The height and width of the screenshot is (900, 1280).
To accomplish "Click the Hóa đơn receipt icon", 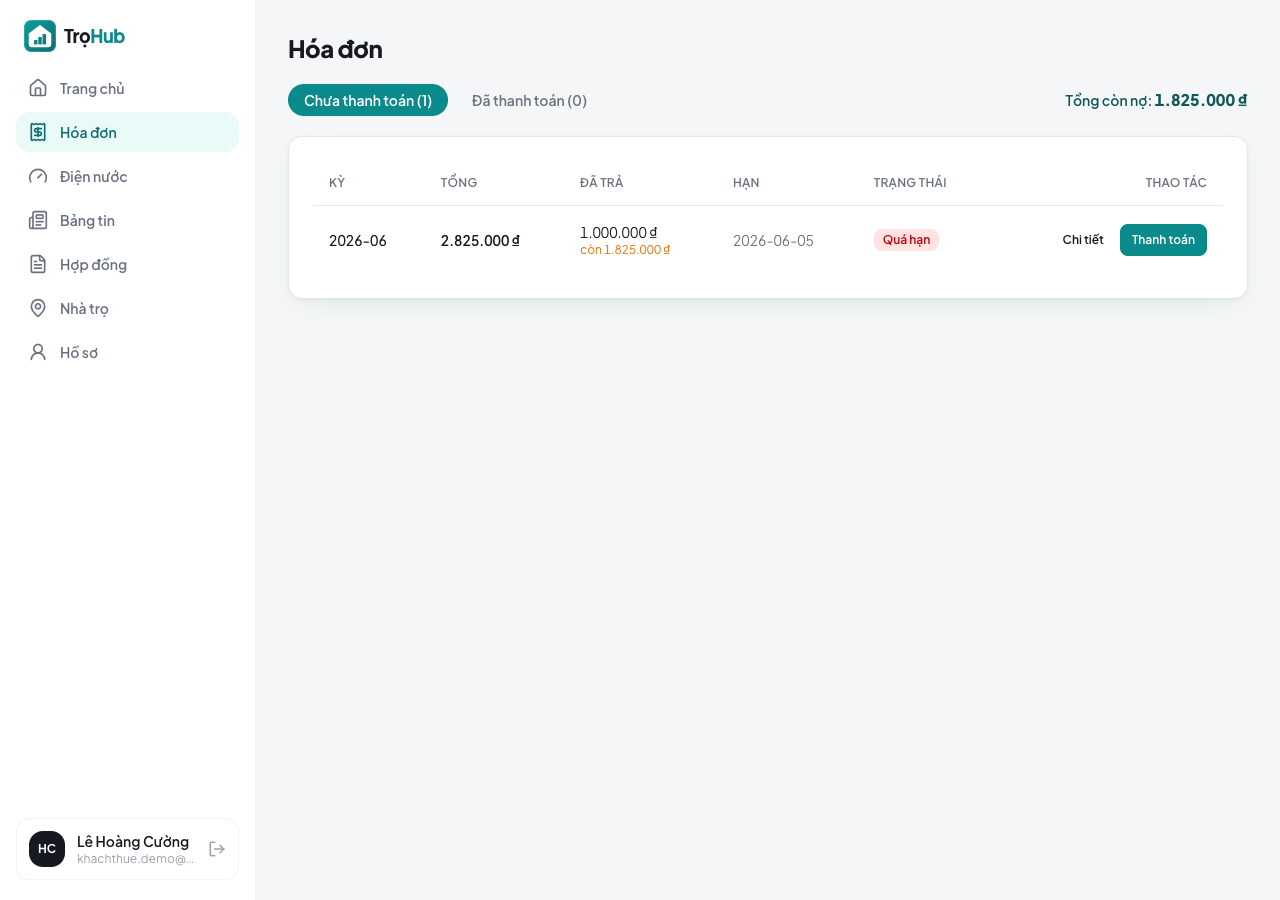I will (38, 132).
